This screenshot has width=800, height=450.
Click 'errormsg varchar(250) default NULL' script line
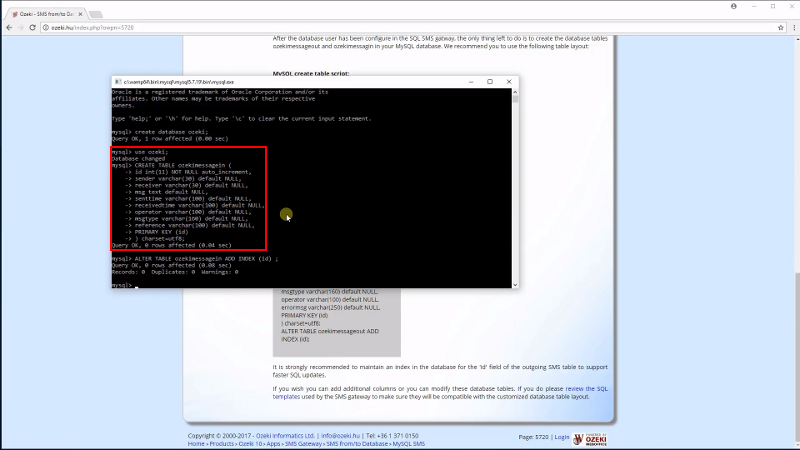click(x=331, y=308)
